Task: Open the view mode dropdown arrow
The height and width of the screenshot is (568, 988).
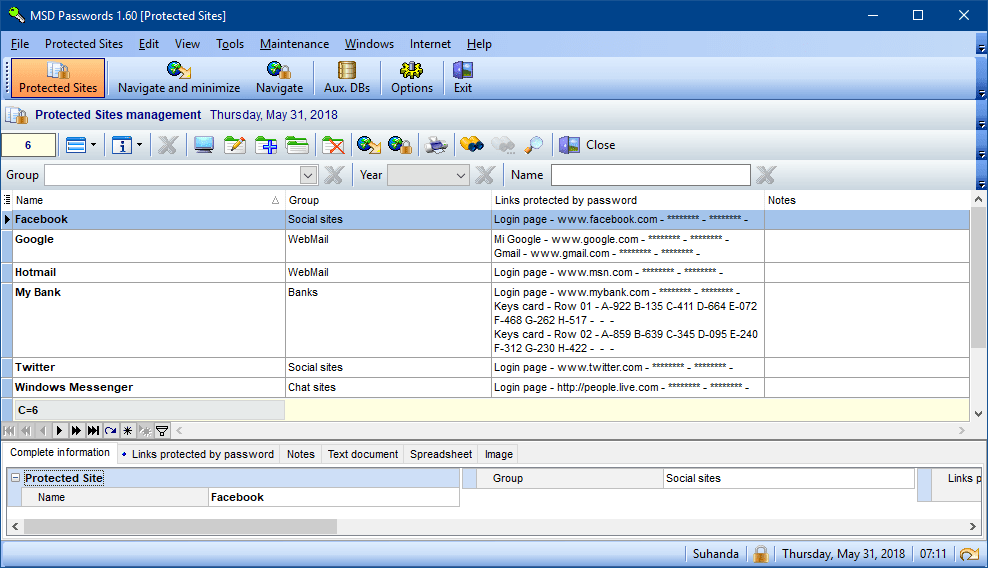Action: tap(93, 145)
